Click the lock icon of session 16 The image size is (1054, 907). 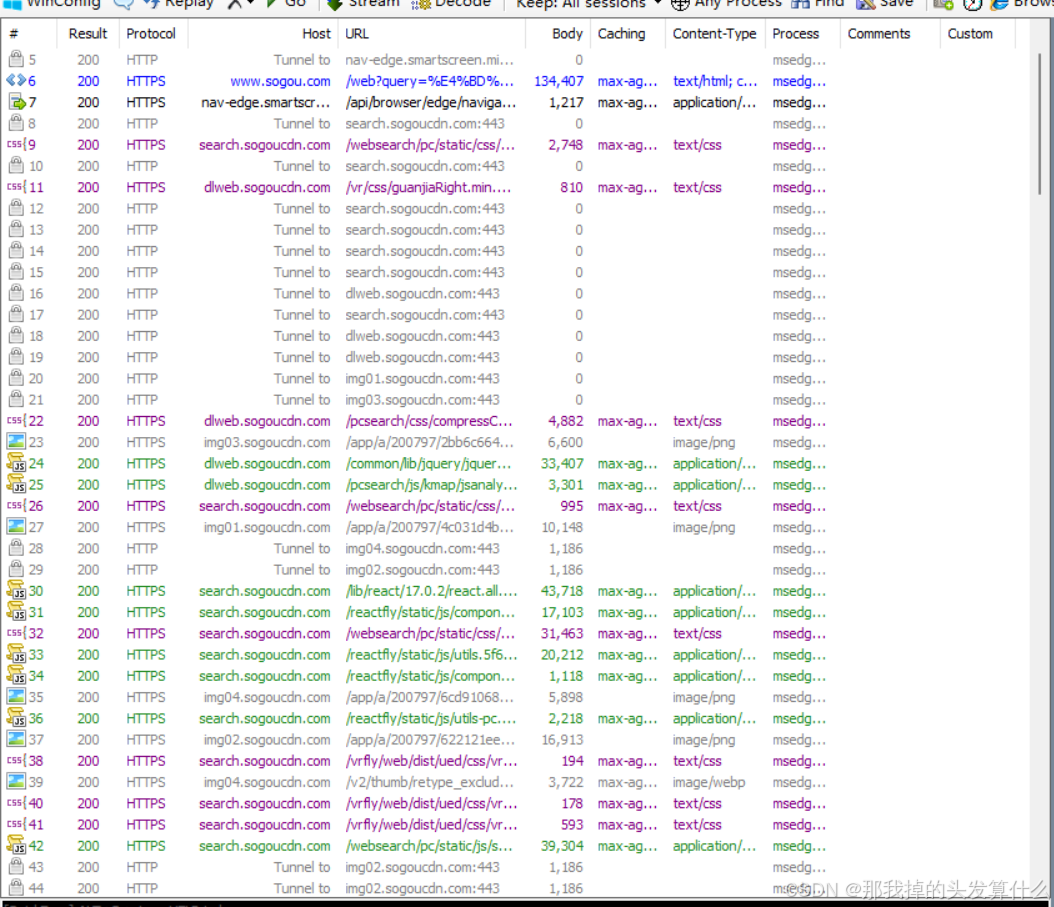16,293
